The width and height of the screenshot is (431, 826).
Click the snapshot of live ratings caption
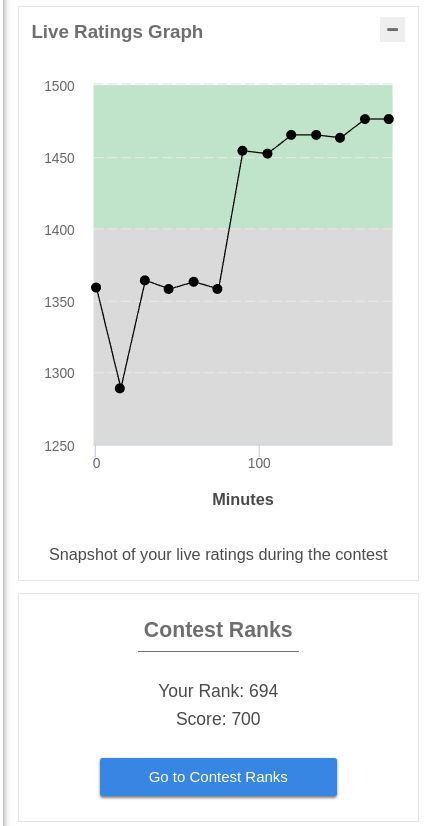point(218,554)
